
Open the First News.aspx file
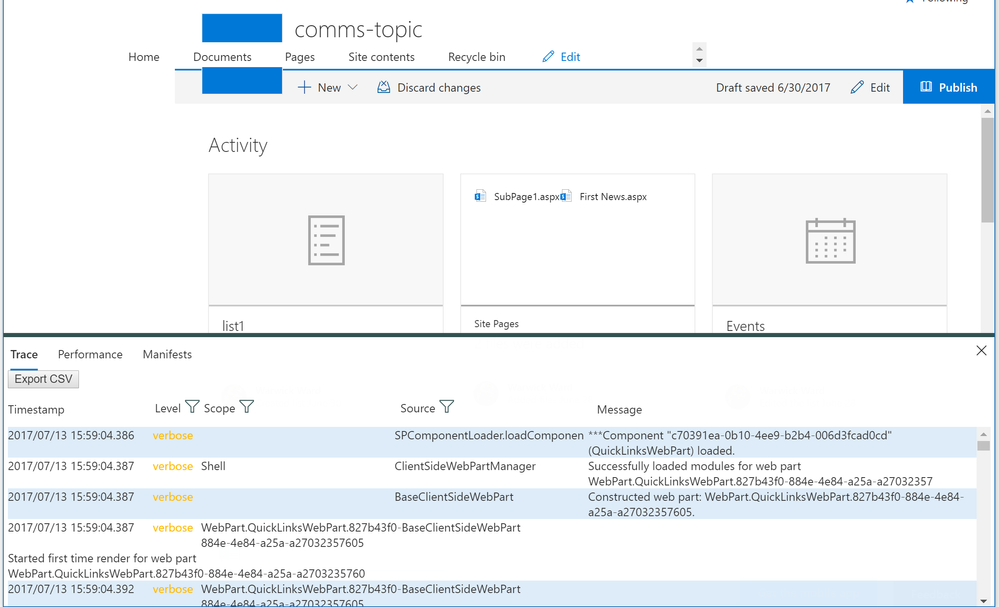pos(613,197)
